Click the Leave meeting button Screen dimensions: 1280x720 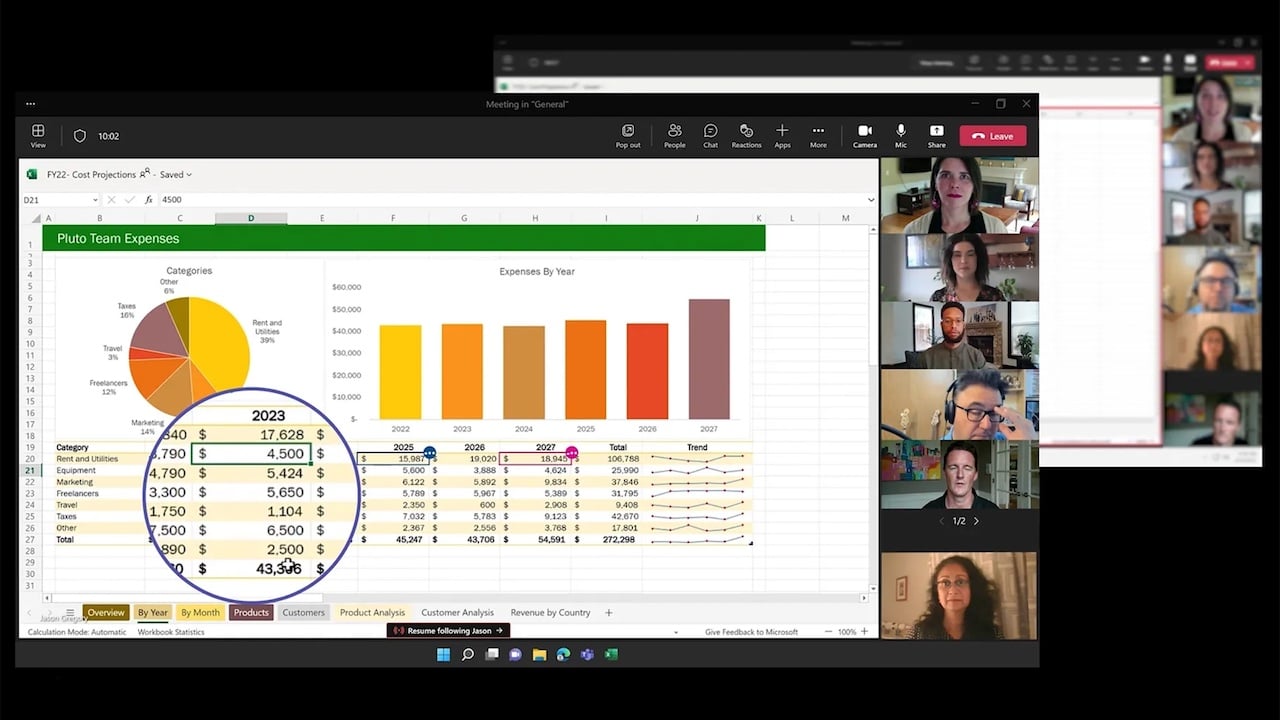pyautogui.click(x=992, y=135)
